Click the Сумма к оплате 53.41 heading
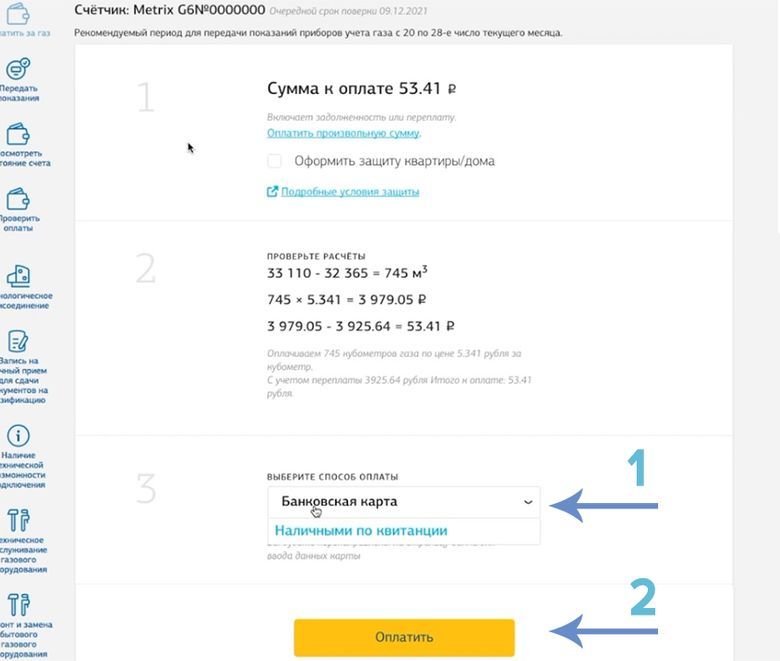This screenshot has width=780, height=661. 362,89
